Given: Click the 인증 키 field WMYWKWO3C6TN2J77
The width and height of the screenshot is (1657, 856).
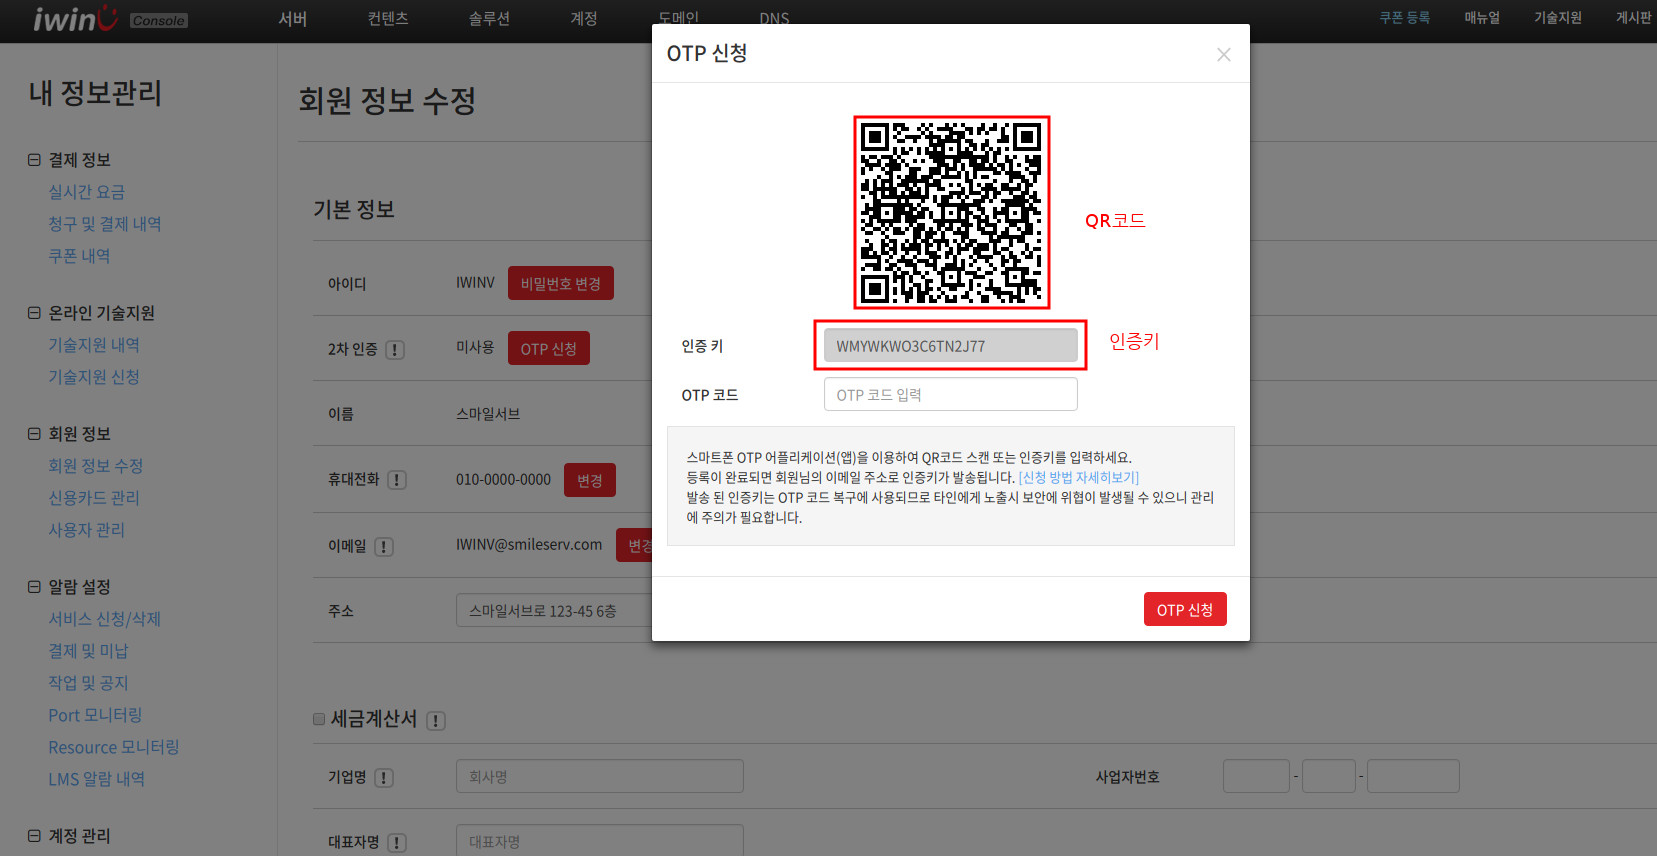Looking at the screenshot, I should pos(951,346).
